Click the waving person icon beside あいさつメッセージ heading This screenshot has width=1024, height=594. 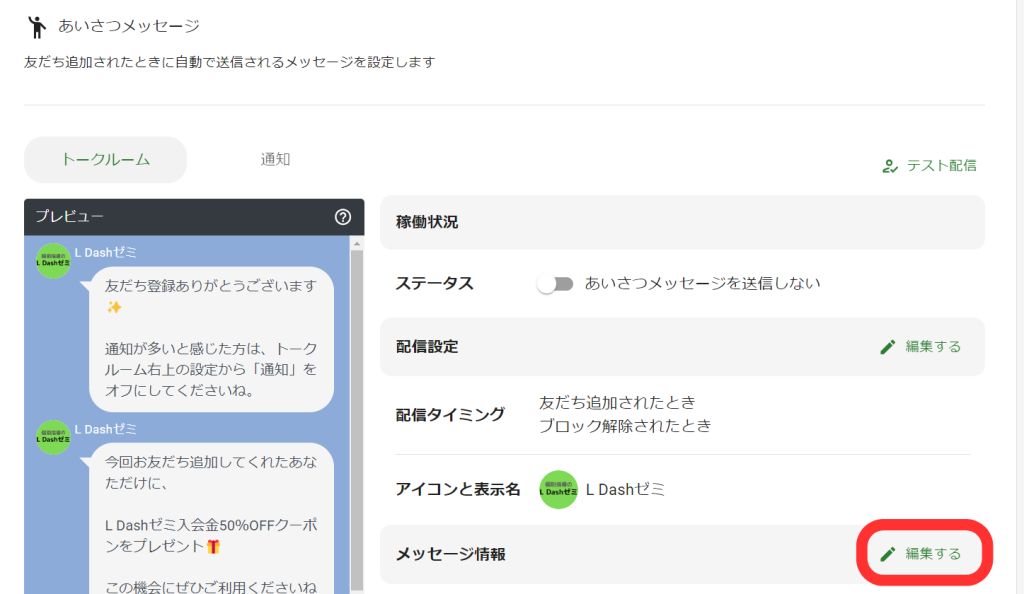37,25
